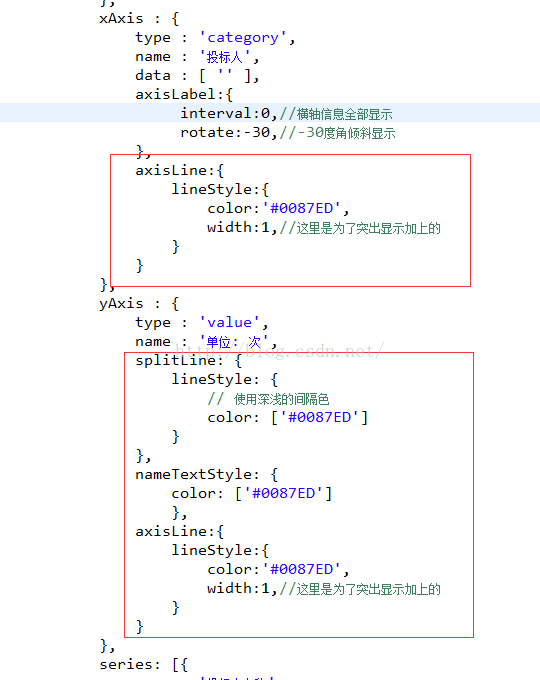Click the color array under splitLine lineStyle

[320, 418]
